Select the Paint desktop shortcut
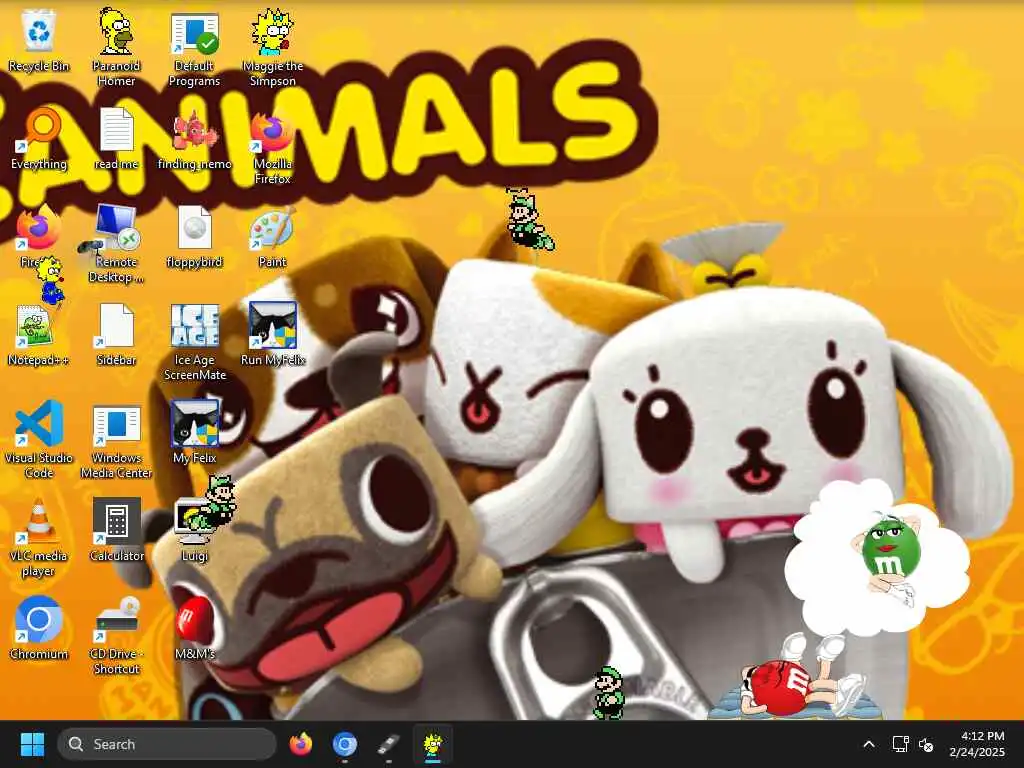1024x768 pixels. pos(272,236)
